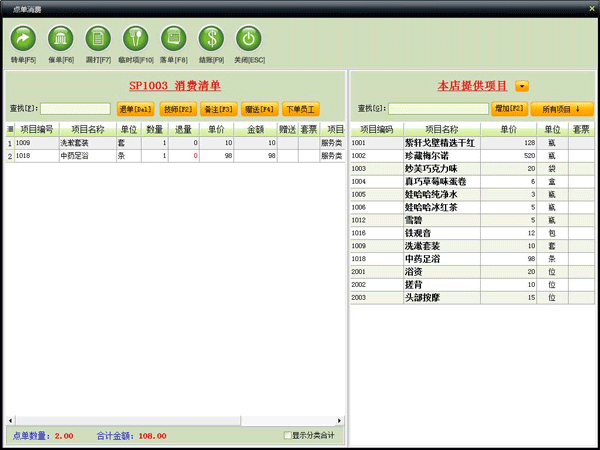Click the 催单 [F6] toolbar icon
Screen dimensions: 600x450
pos(60,38)
